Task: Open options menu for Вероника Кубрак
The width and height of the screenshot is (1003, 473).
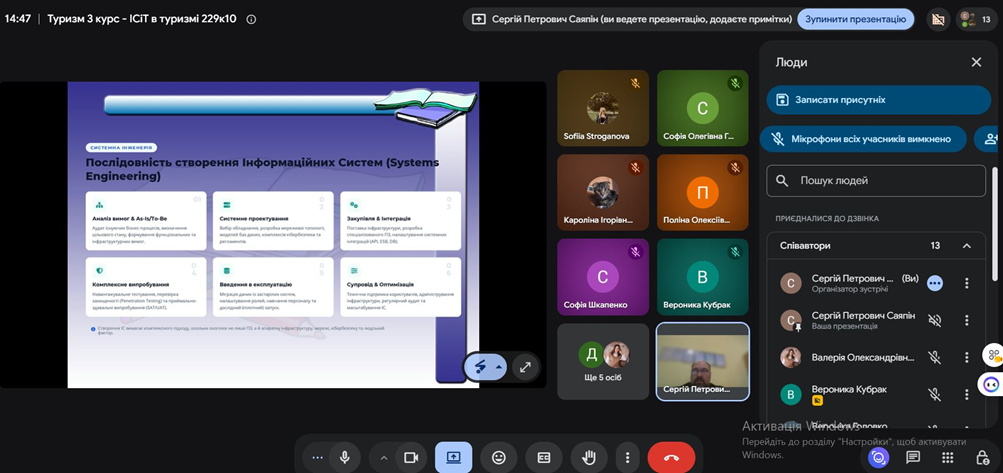Action: [967, 394]
